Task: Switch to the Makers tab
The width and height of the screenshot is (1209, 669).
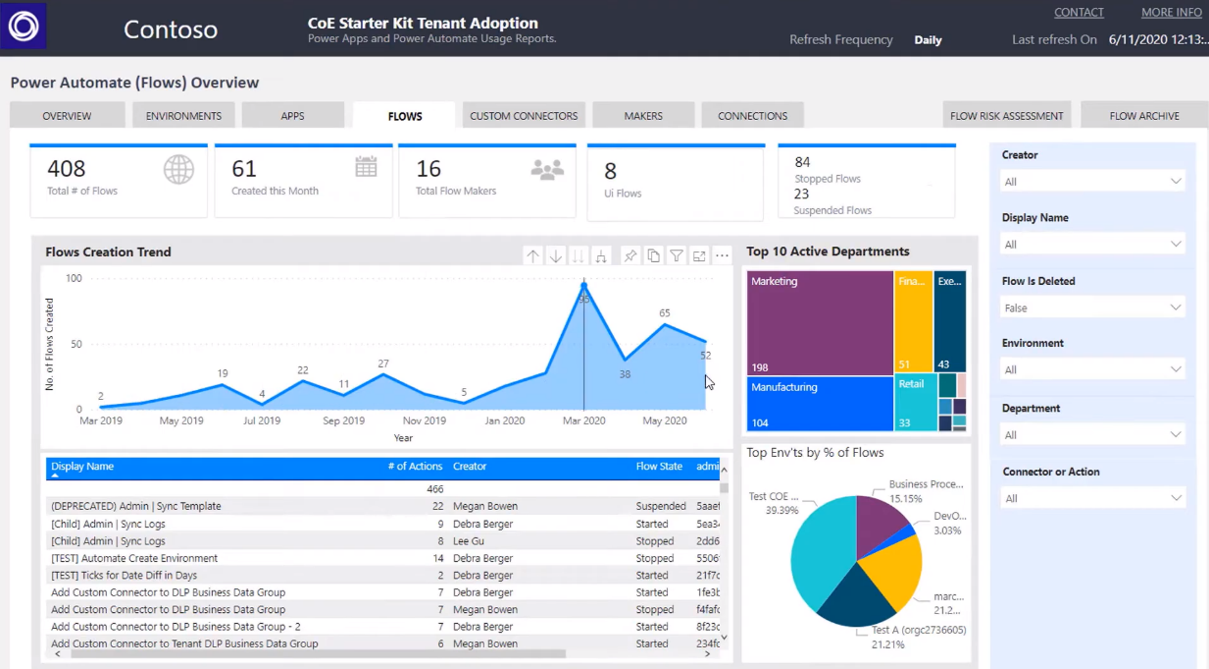Action: 643,116
